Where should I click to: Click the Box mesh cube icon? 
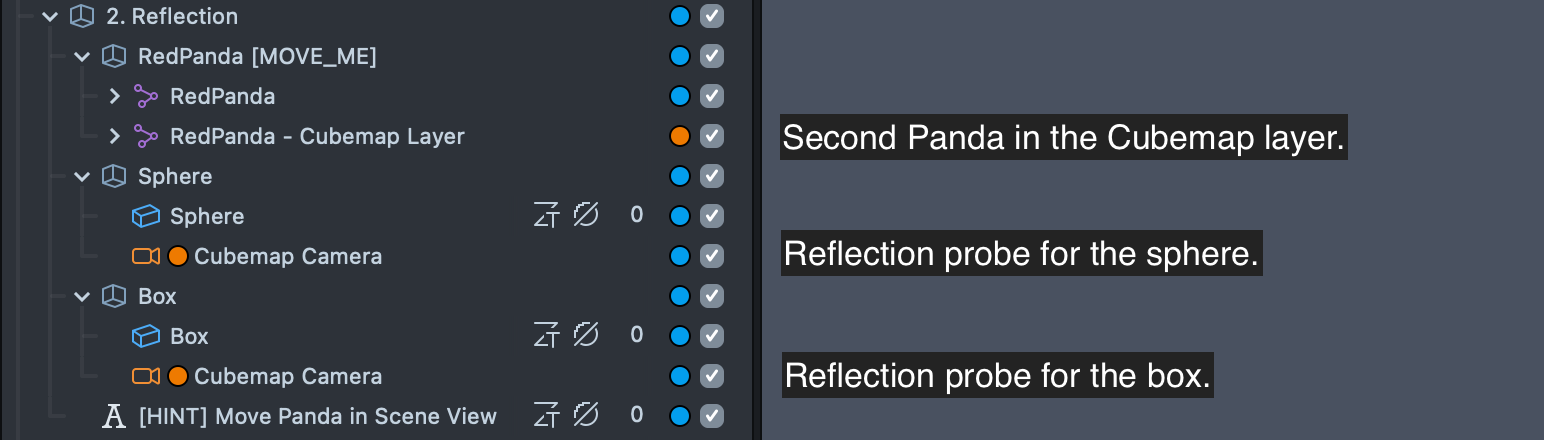(x=146, y=336)
